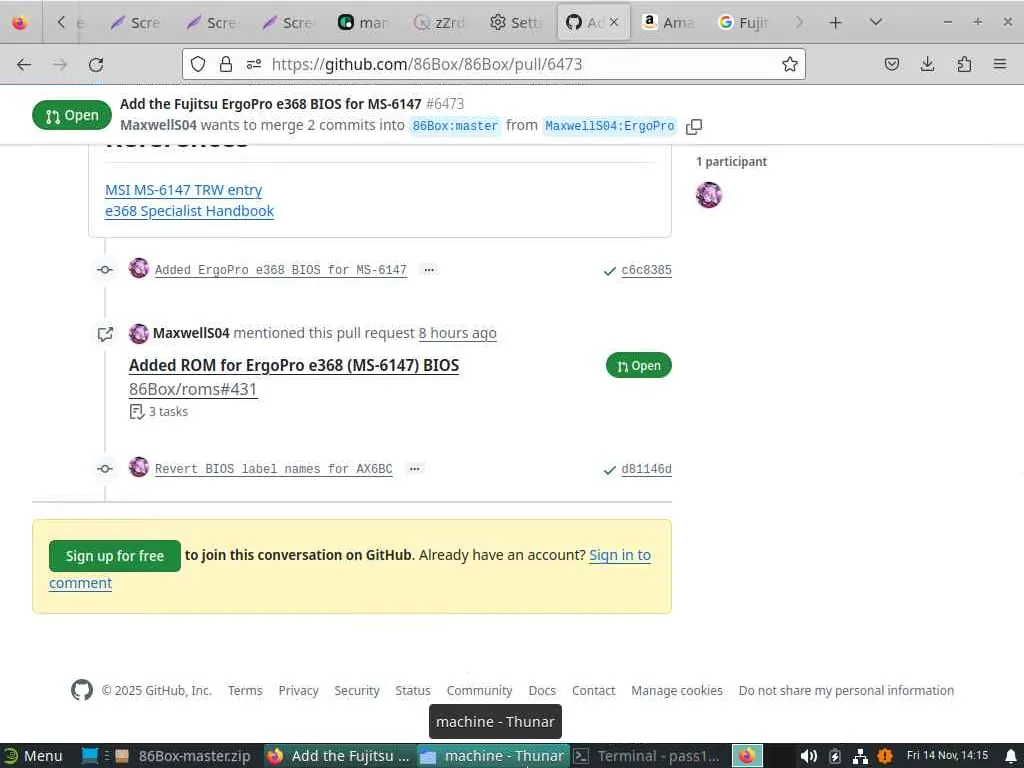Image resolution: width=1024 pixels, height=768 pixels.
Task: Open commit 'Added ErgoPro e368 BIOS for MS-6147'
Action: (x=281, y=270)
